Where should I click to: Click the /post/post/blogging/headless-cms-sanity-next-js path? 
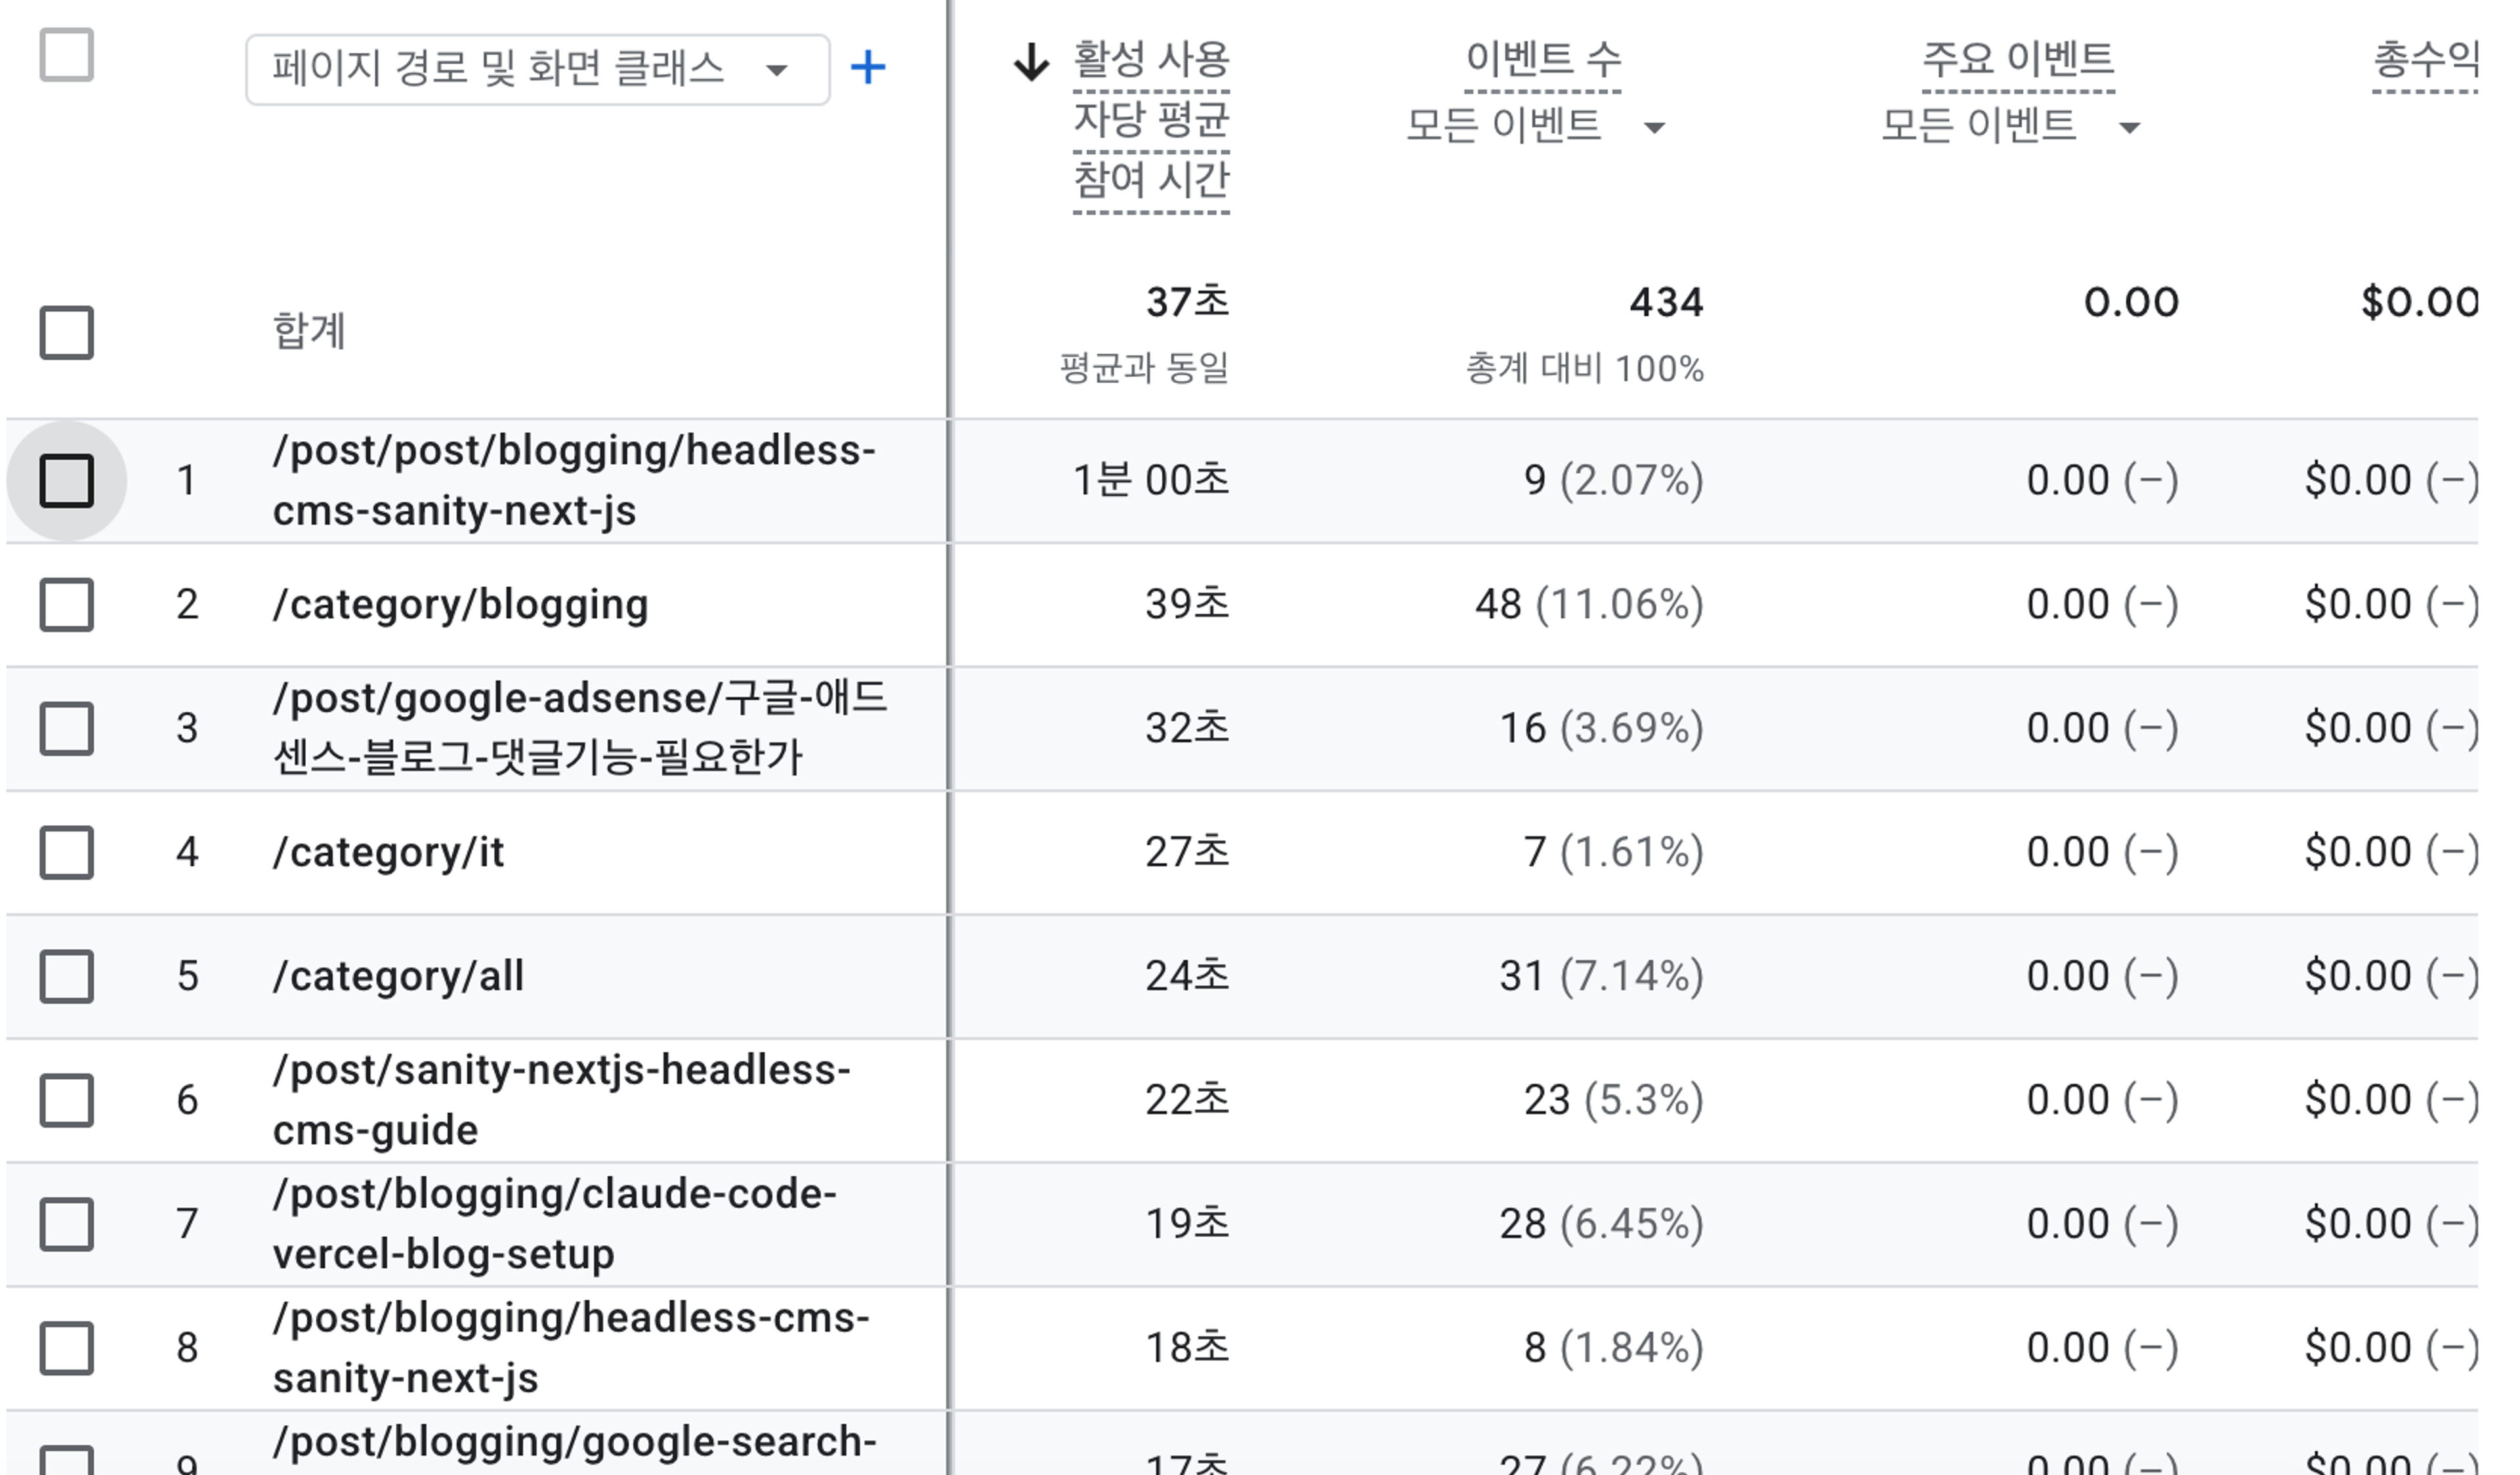pos(574,481)
